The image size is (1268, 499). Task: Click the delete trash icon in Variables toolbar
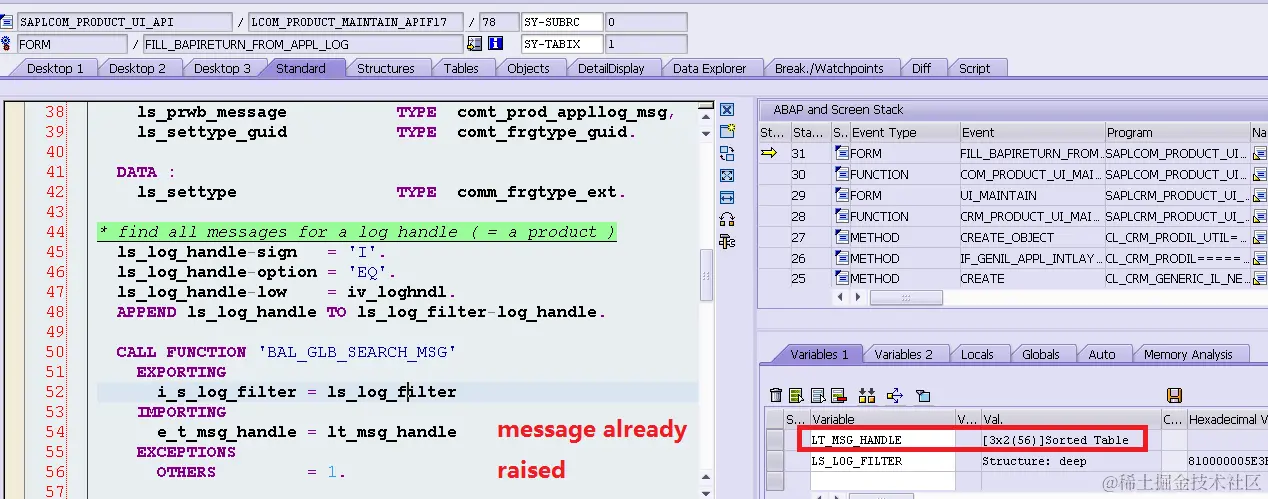pos(776,396)
